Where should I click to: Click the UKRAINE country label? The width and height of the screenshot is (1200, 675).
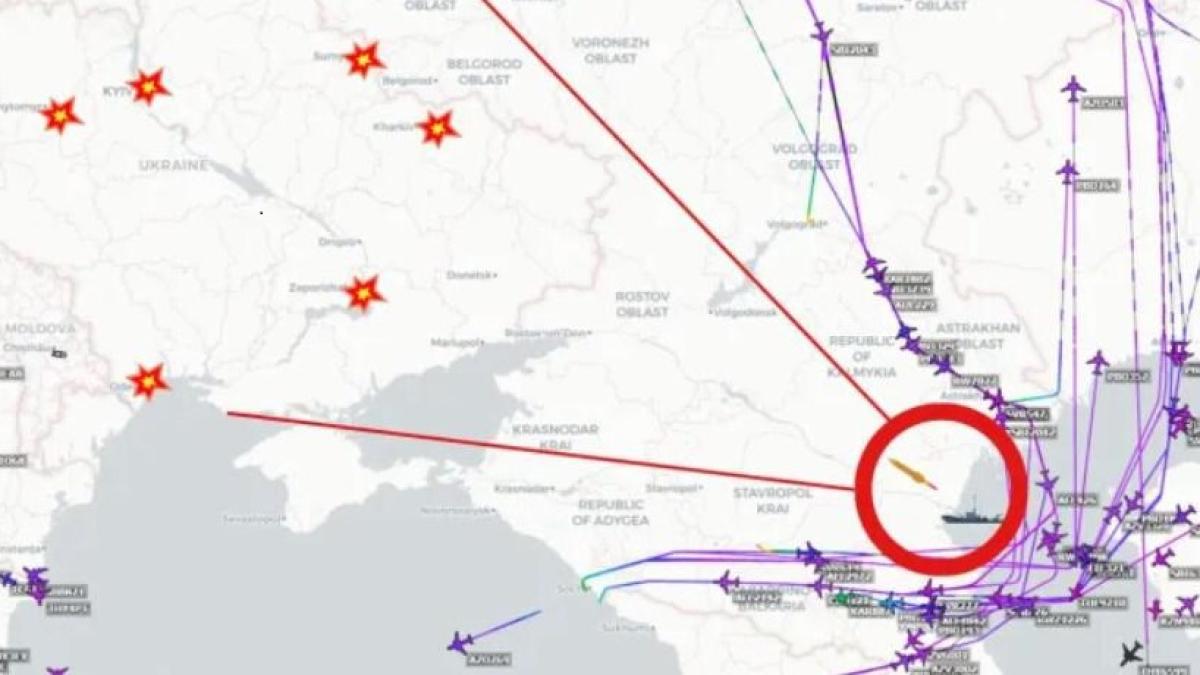[173, 164]
